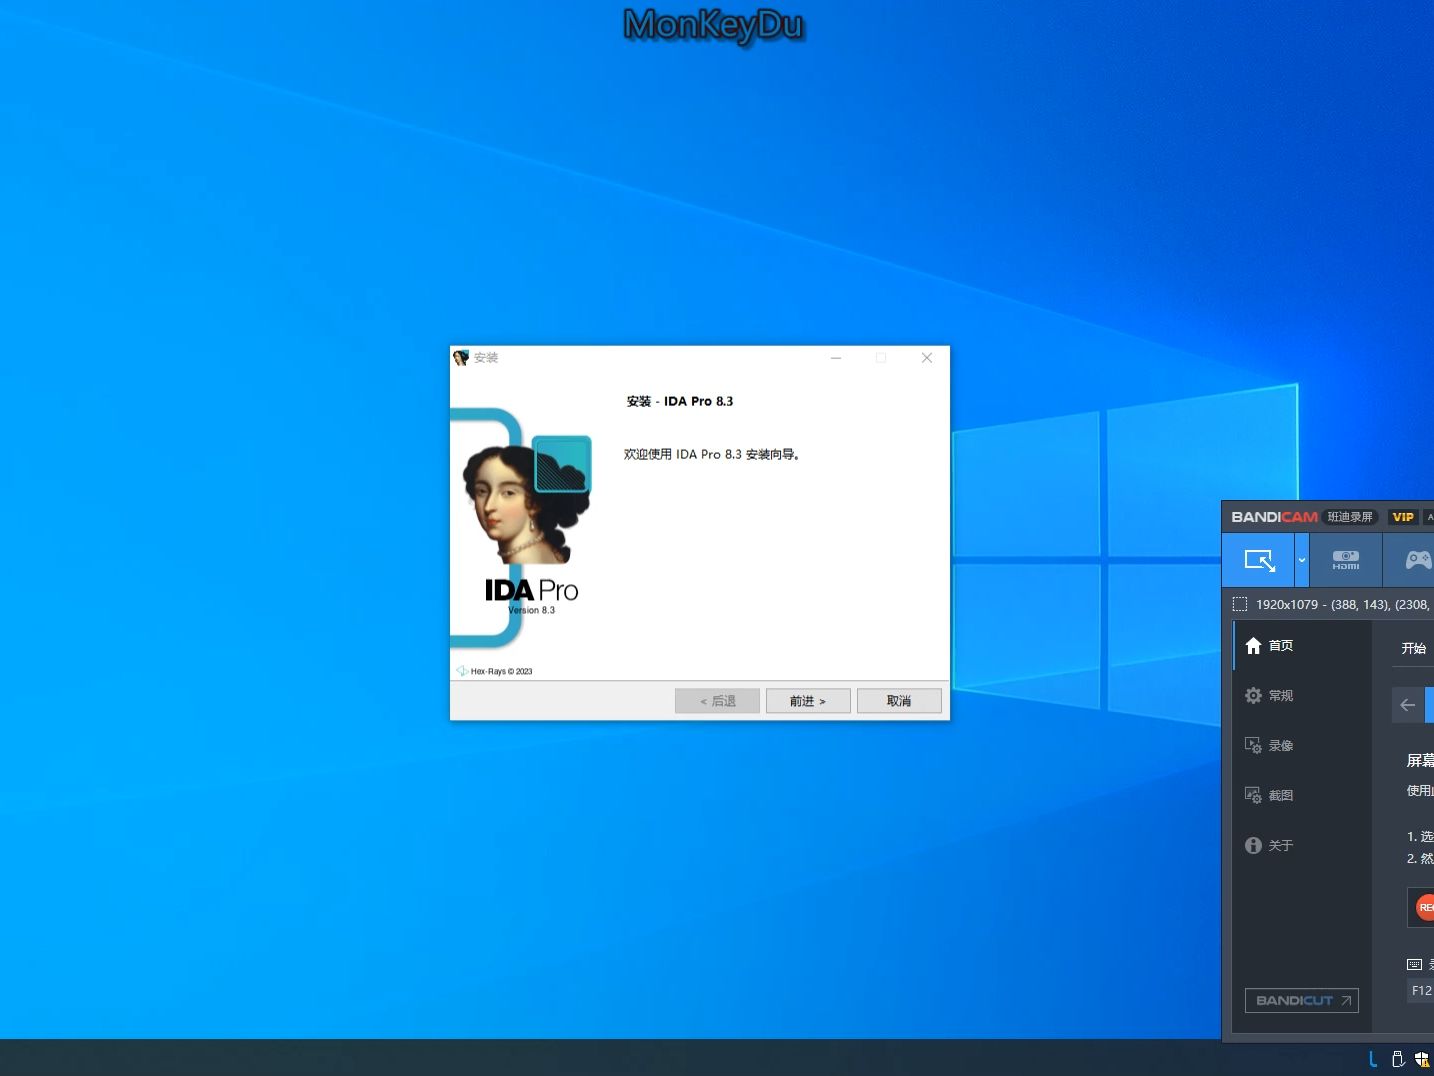Cancel the IDA Pro installer with 取消

[x=898, y=700]
